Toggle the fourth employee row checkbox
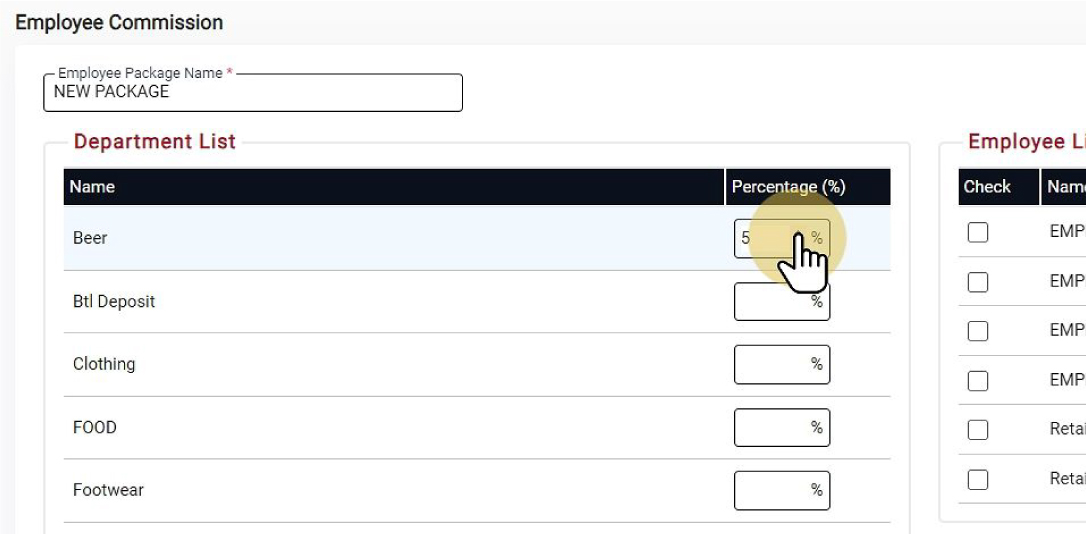This screenshot has height=534, width=1086. (978, 381)
